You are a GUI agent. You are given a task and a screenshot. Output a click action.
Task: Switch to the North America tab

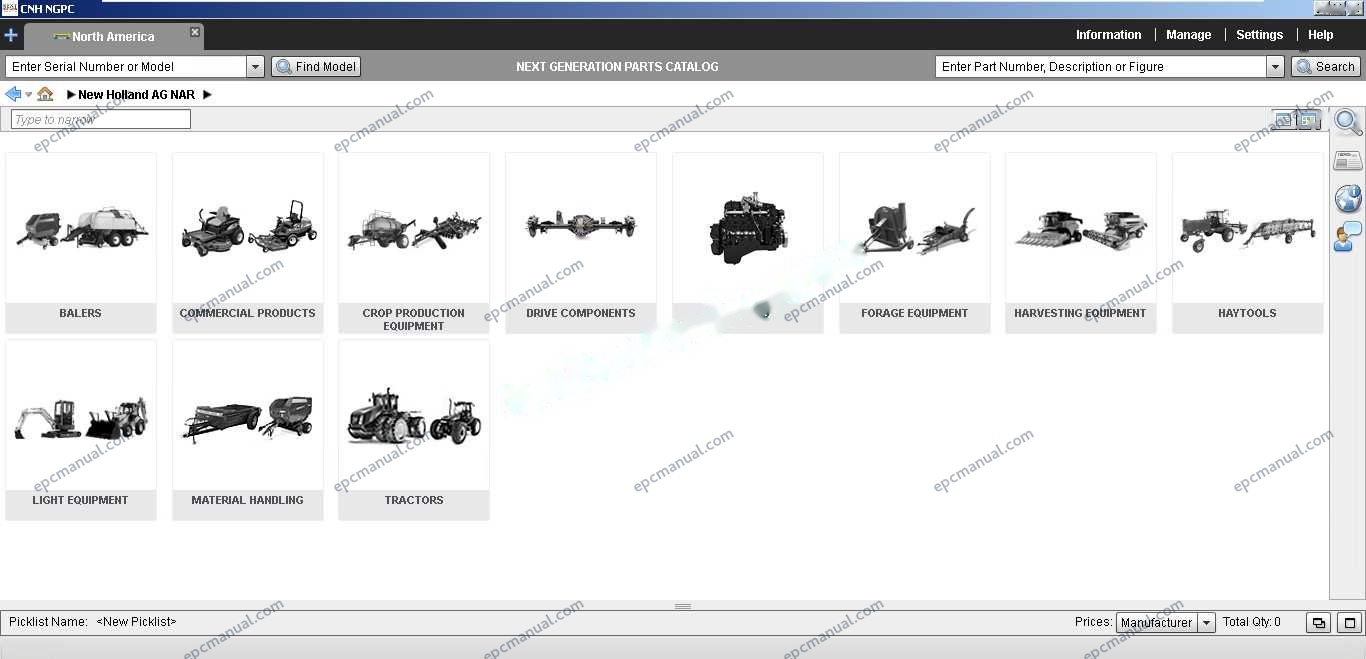(x=112, y=36)
